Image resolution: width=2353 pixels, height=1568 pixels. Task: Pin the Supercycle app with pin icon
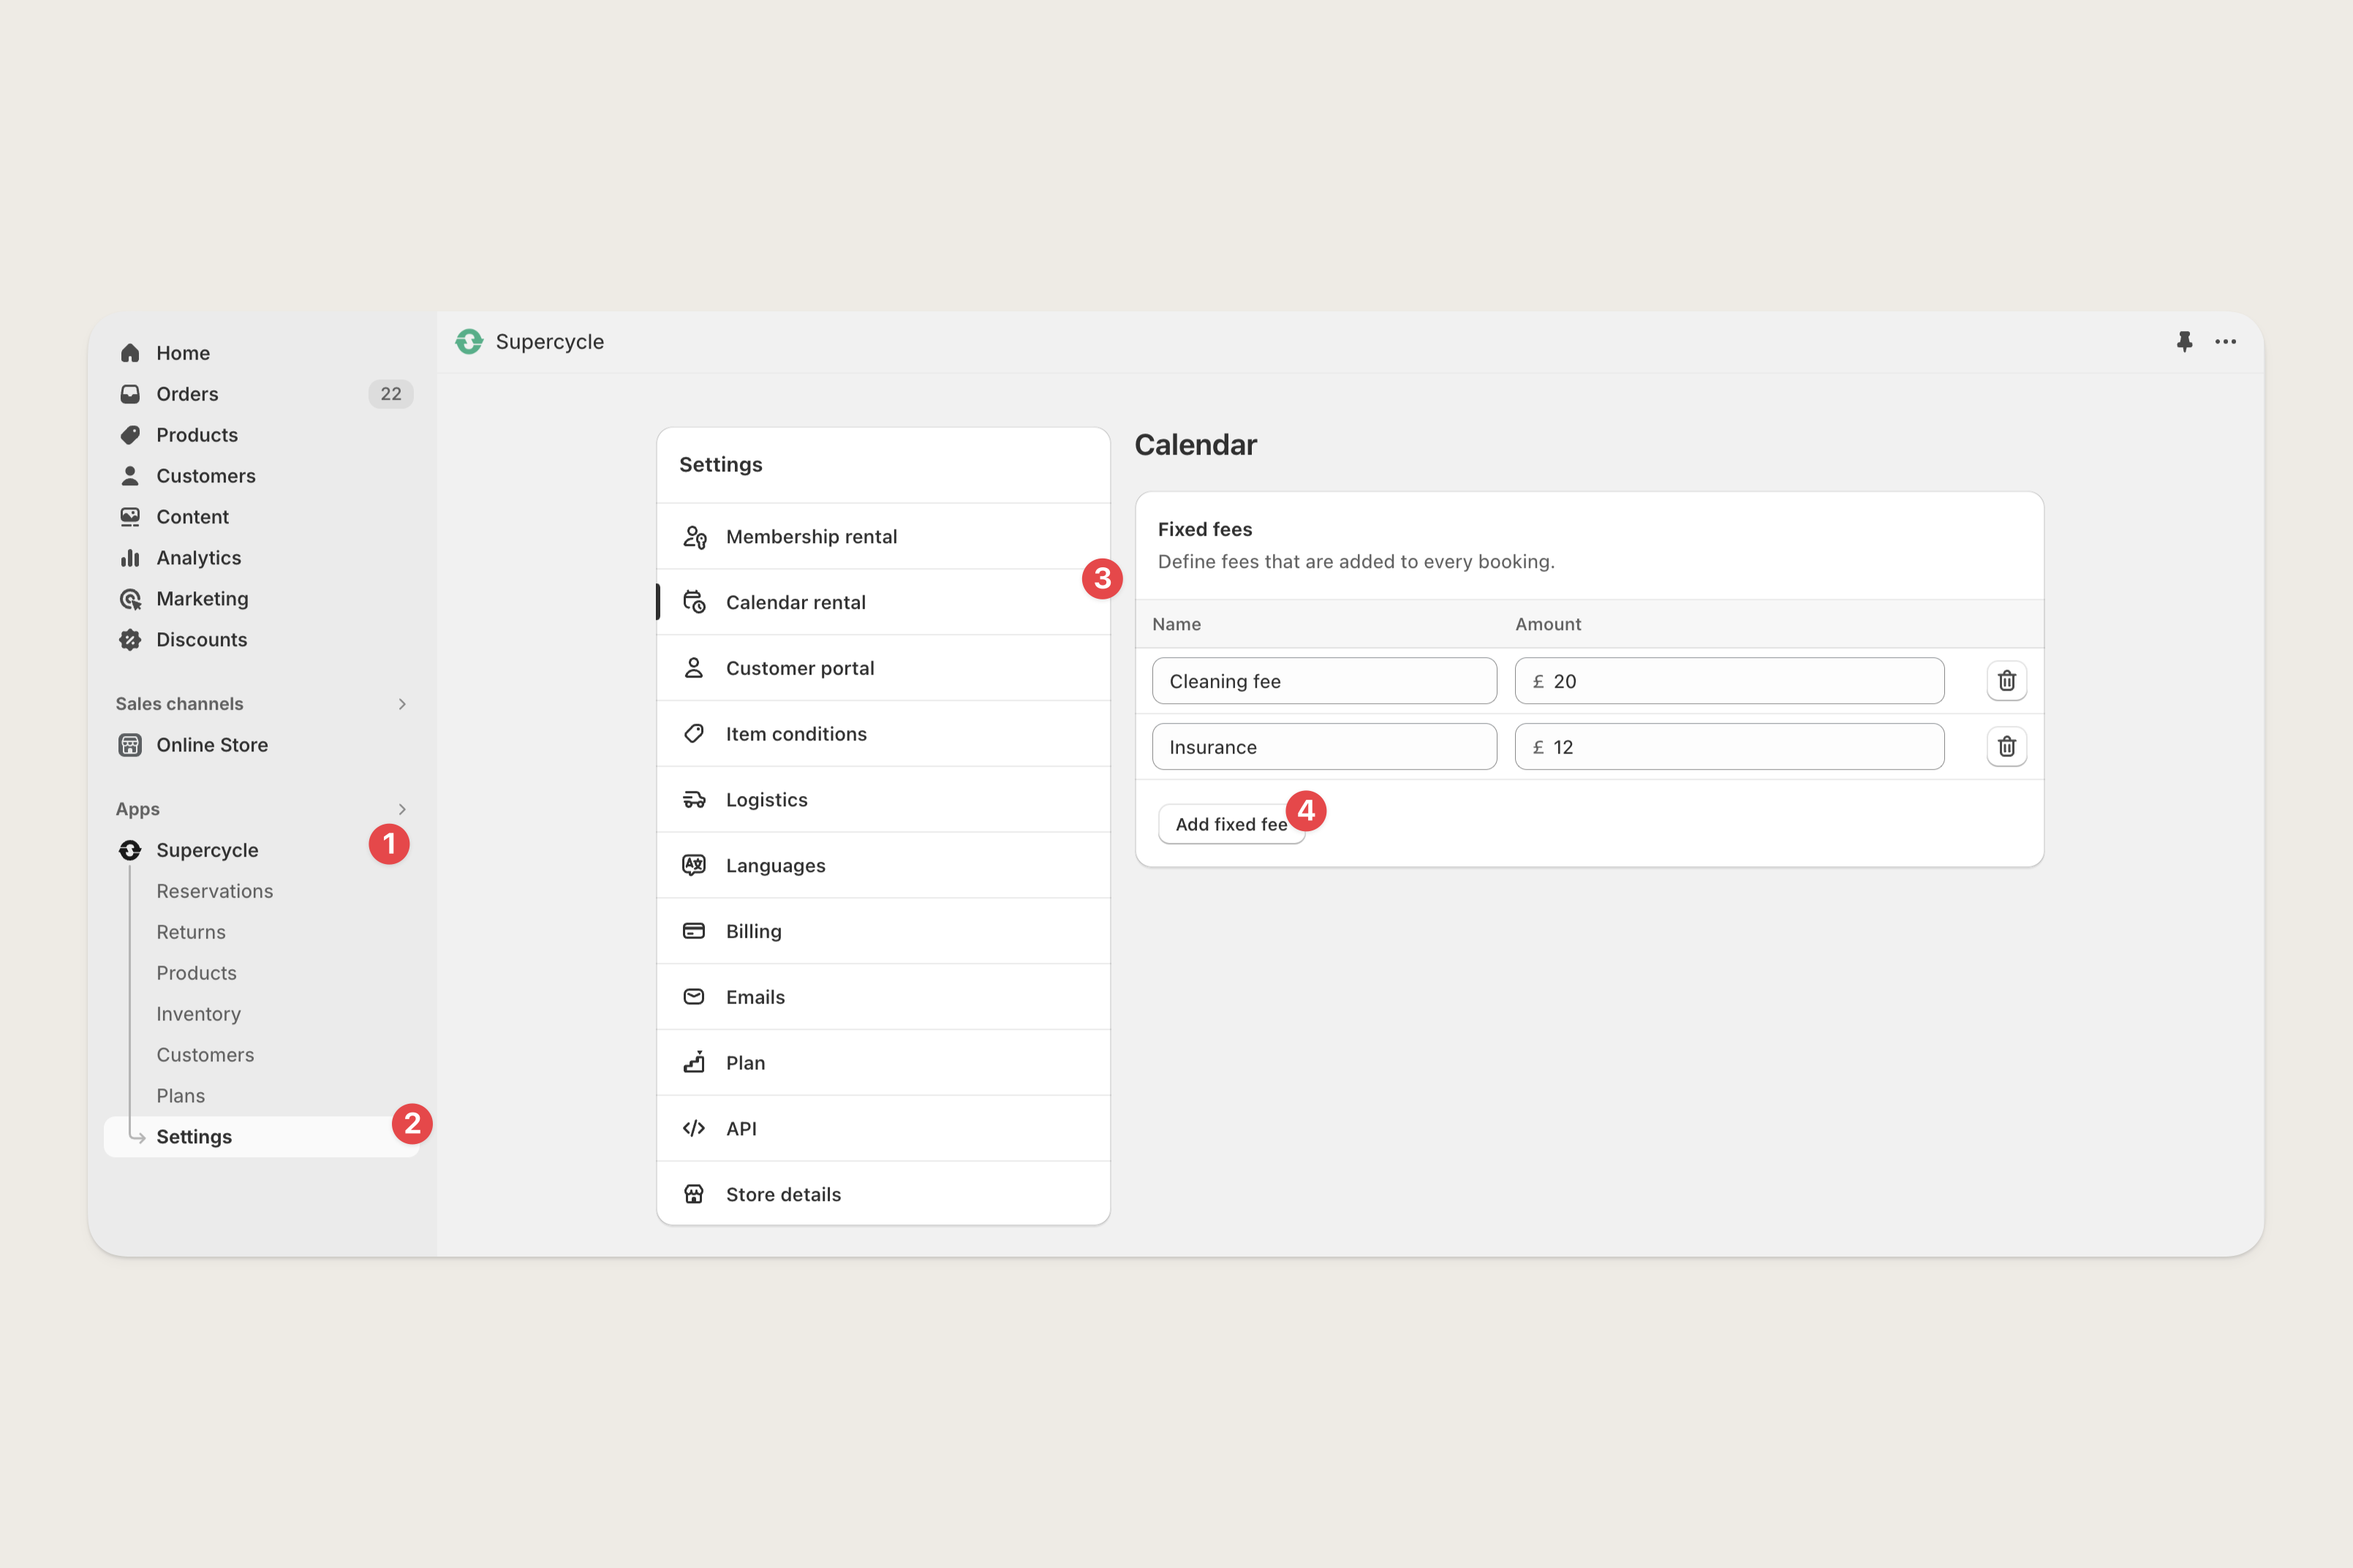(x=2184, y=342)
